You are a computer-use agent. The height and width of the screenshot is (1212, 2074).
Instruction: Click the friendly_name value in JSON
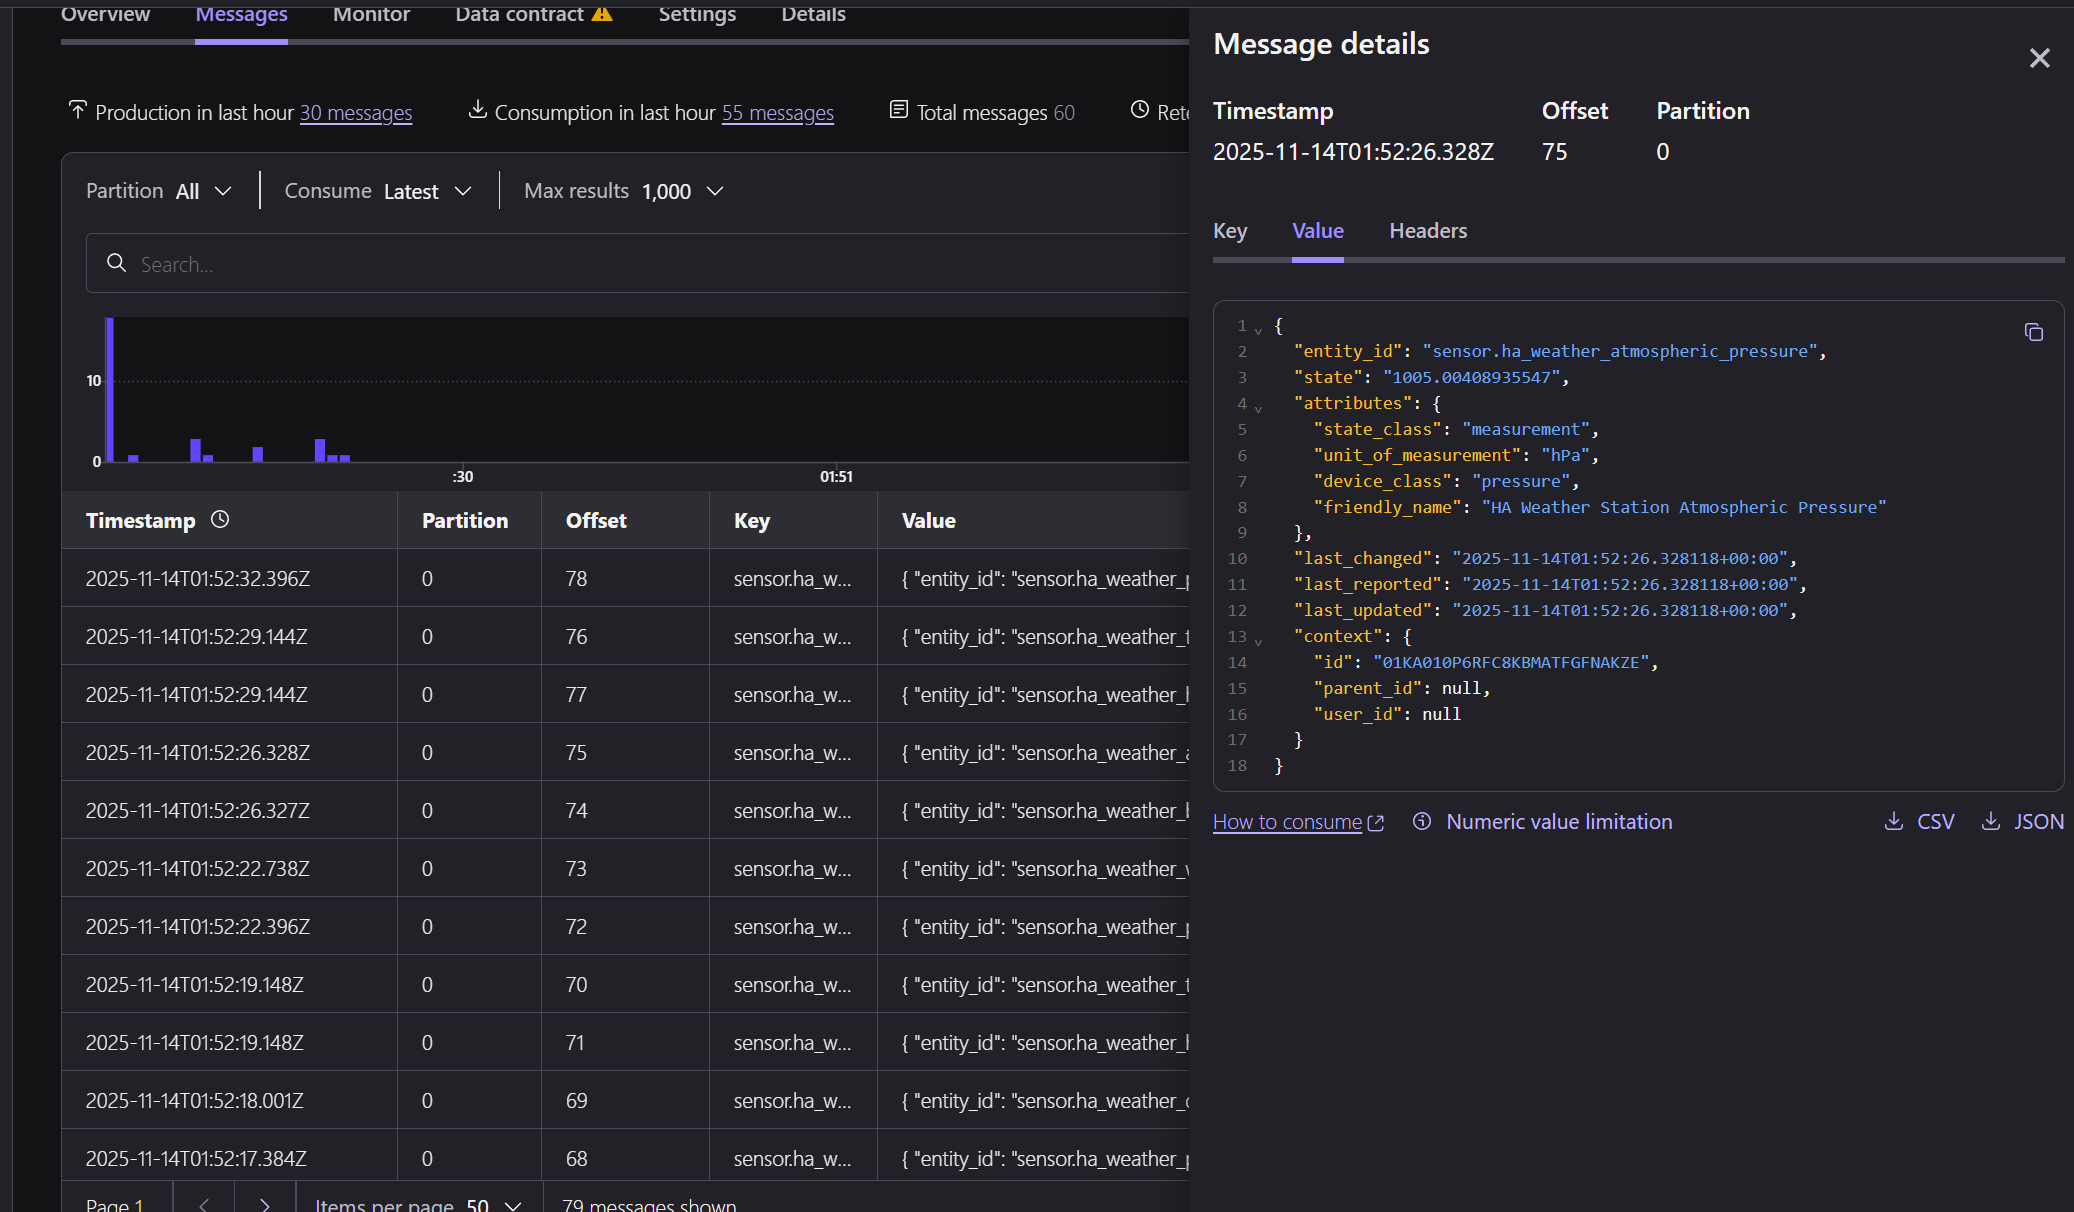tap(1684, 507)
